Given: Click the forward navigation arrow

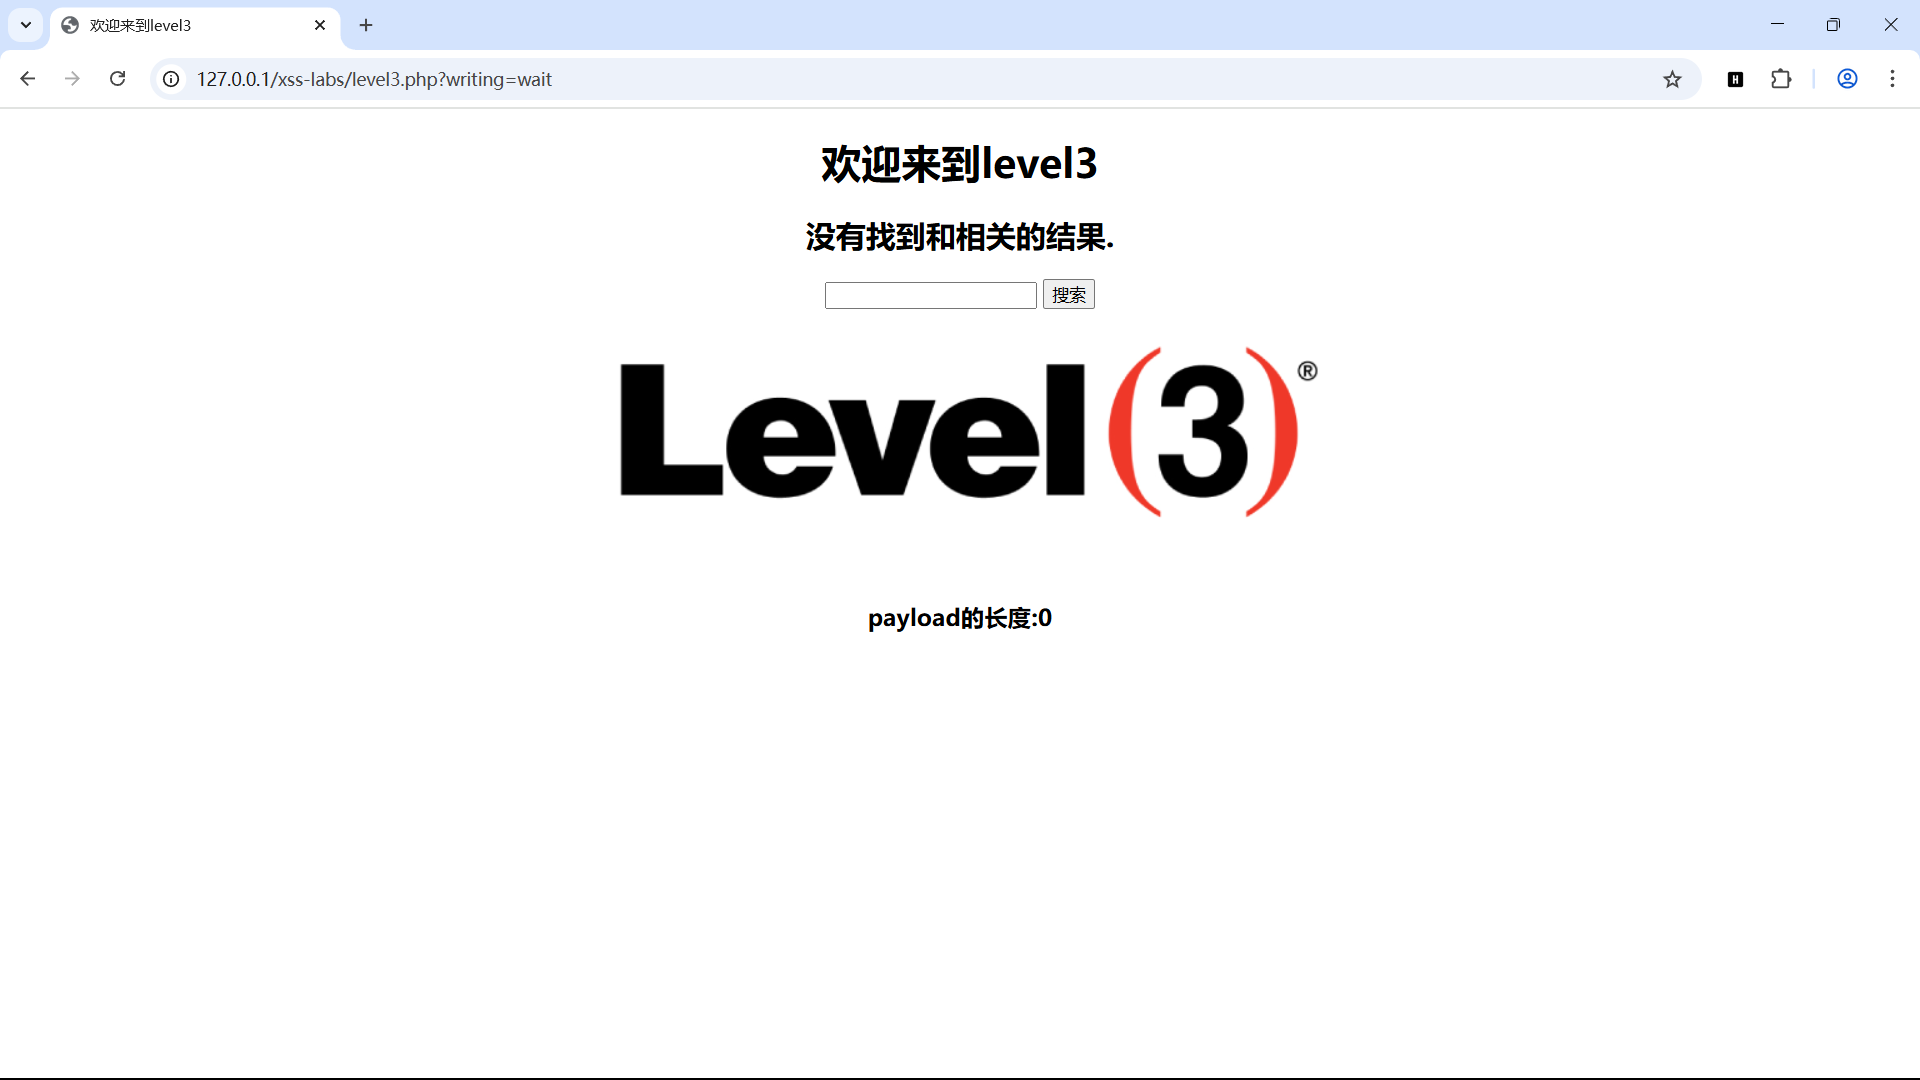Looking at the screenshot, I should 72,79.
